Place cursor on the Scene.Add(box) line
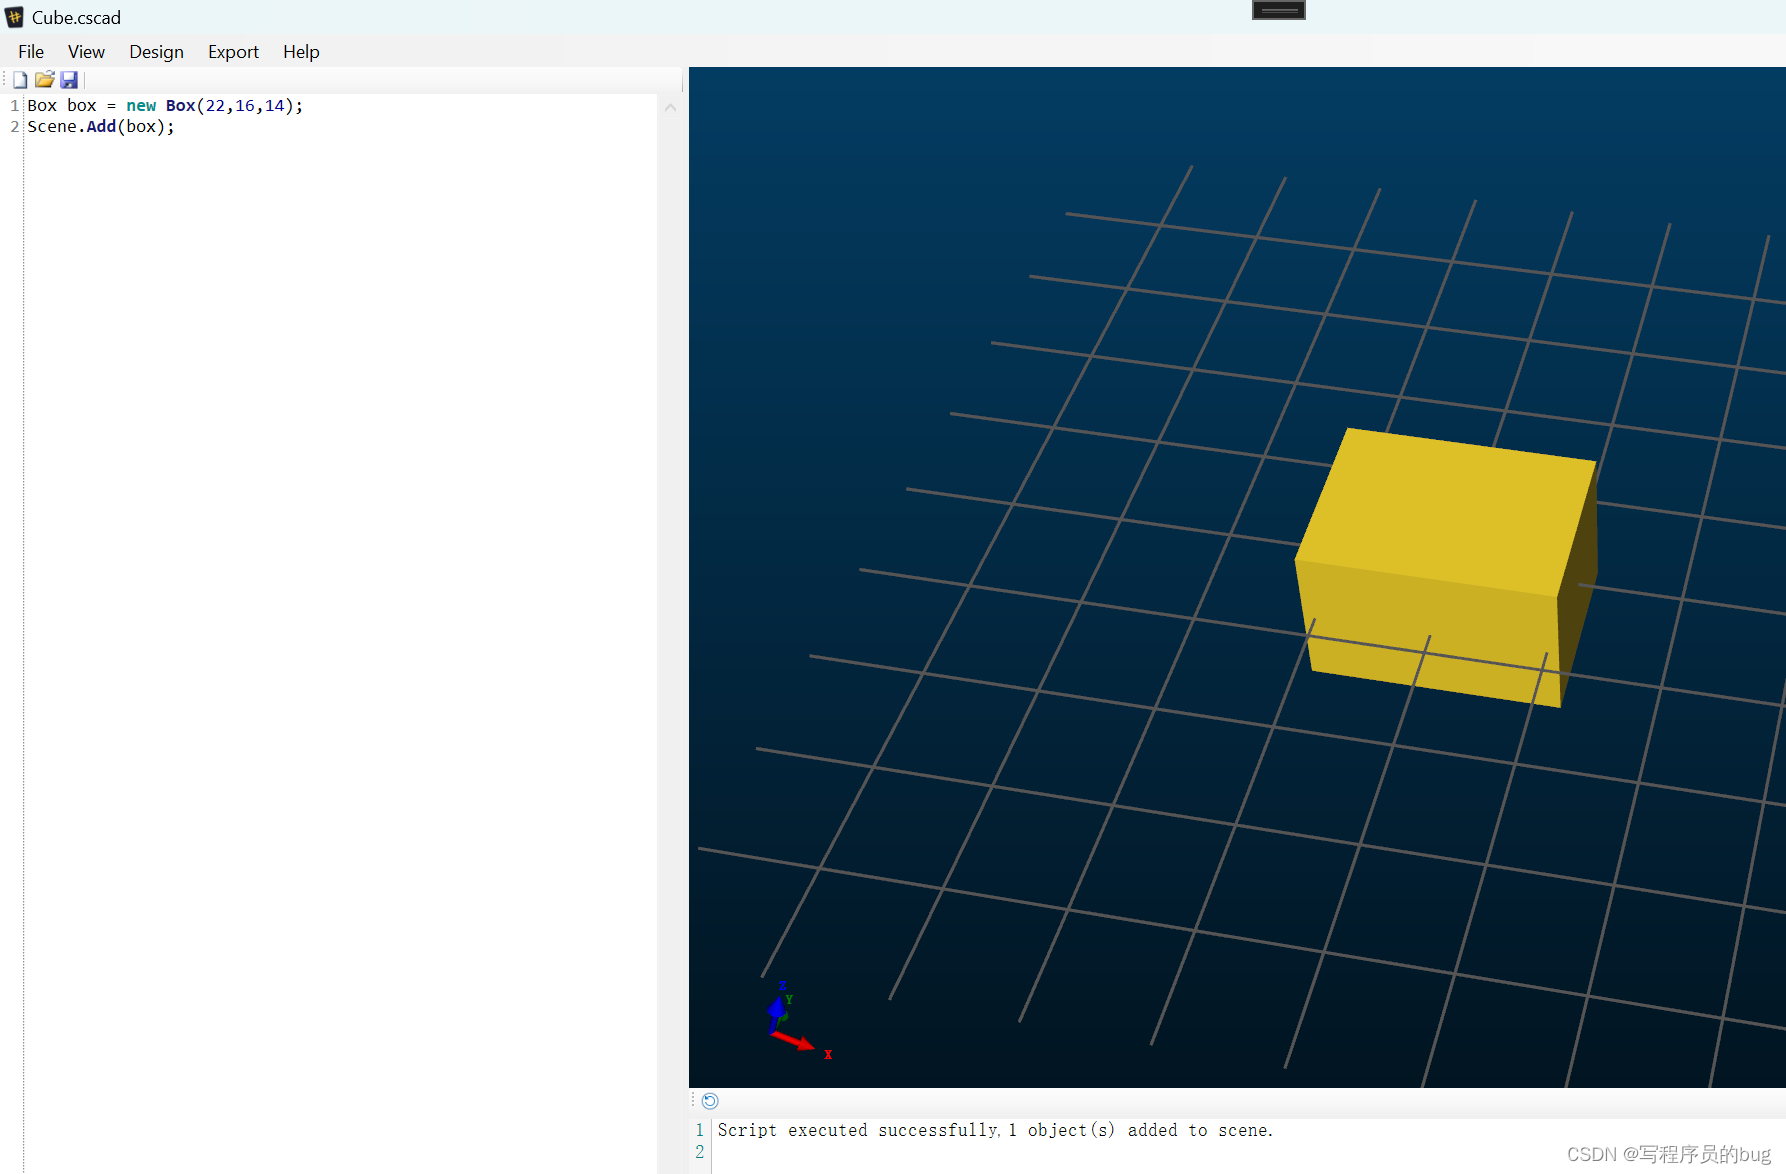 click(x=100, y=126)
